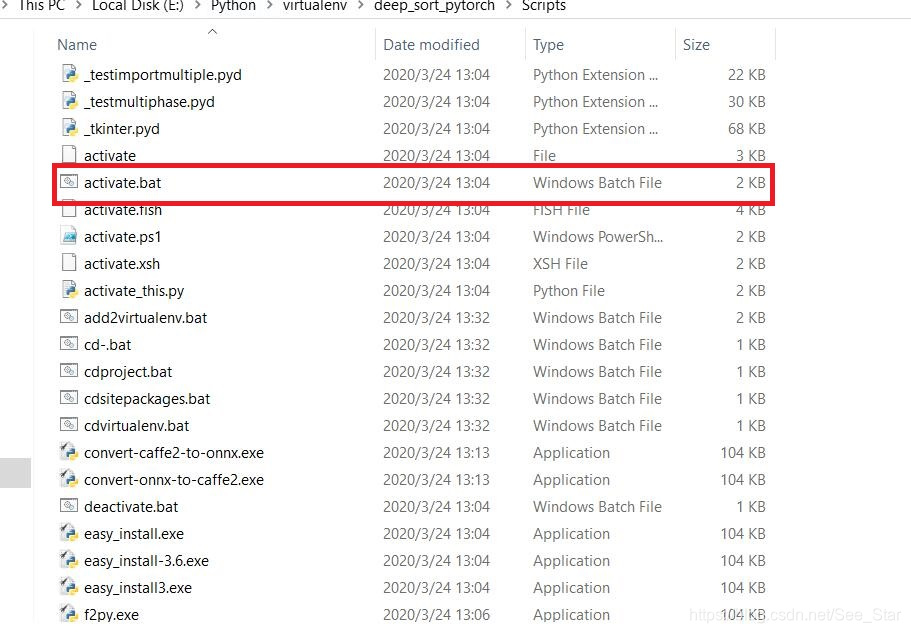Click the convert-caffe2-to-onnx.exe icon

tap(69, 452)
